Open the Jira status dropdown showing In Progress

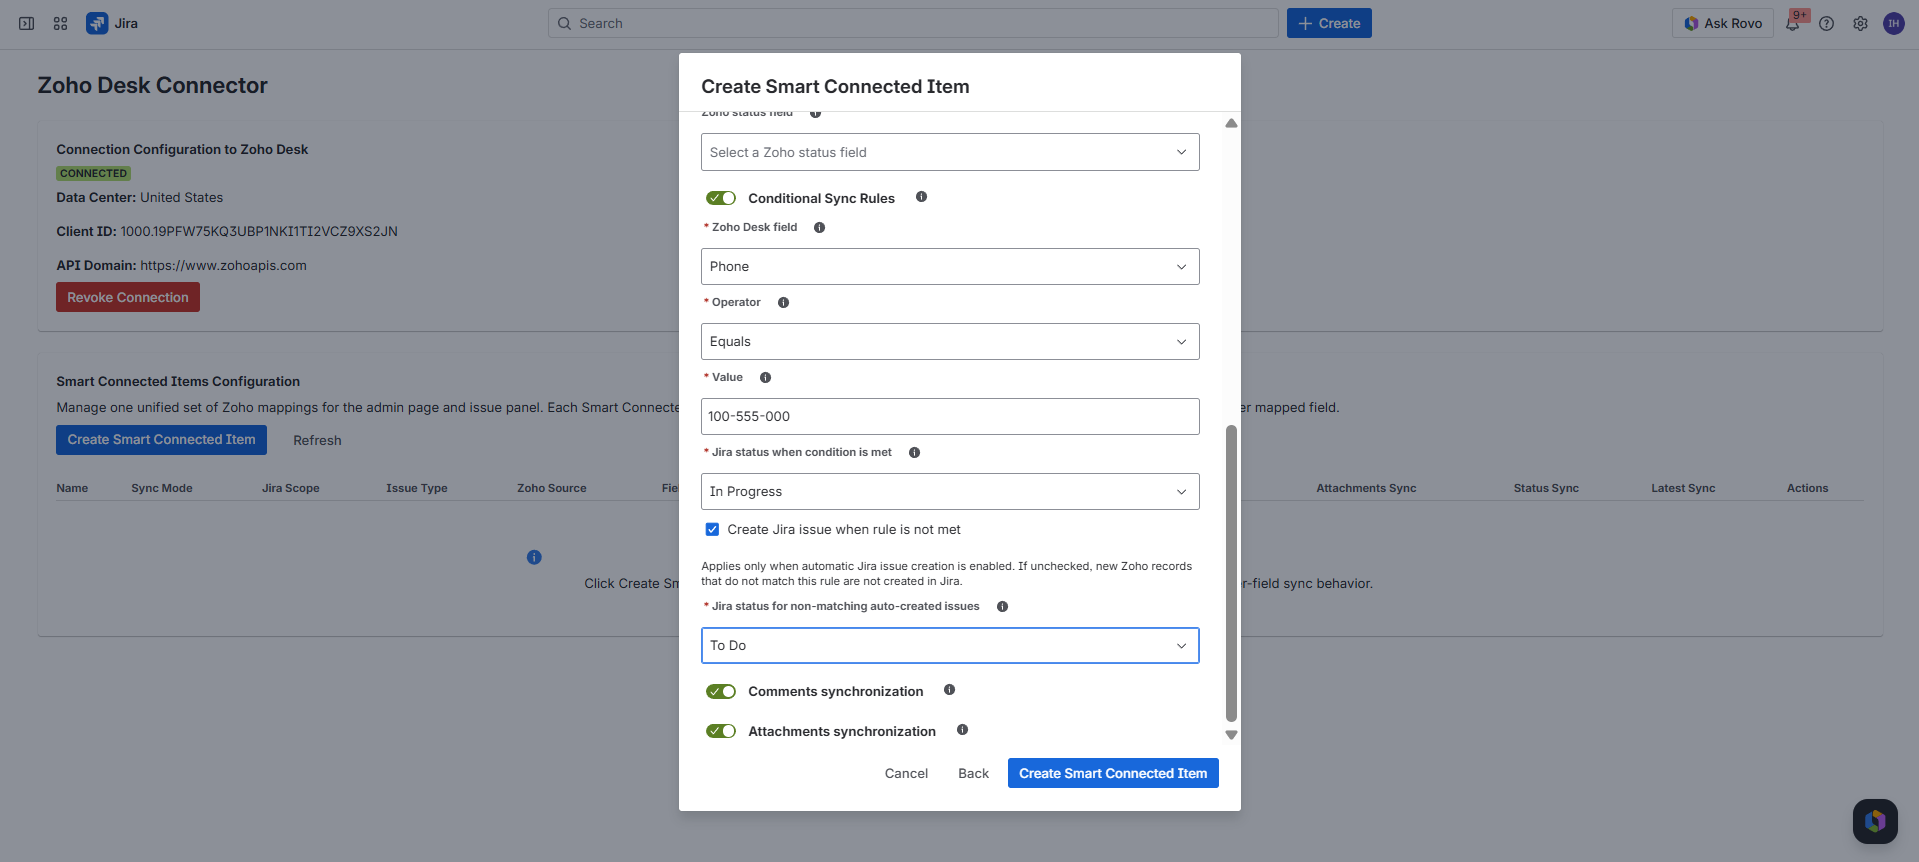tap(950, 491)
